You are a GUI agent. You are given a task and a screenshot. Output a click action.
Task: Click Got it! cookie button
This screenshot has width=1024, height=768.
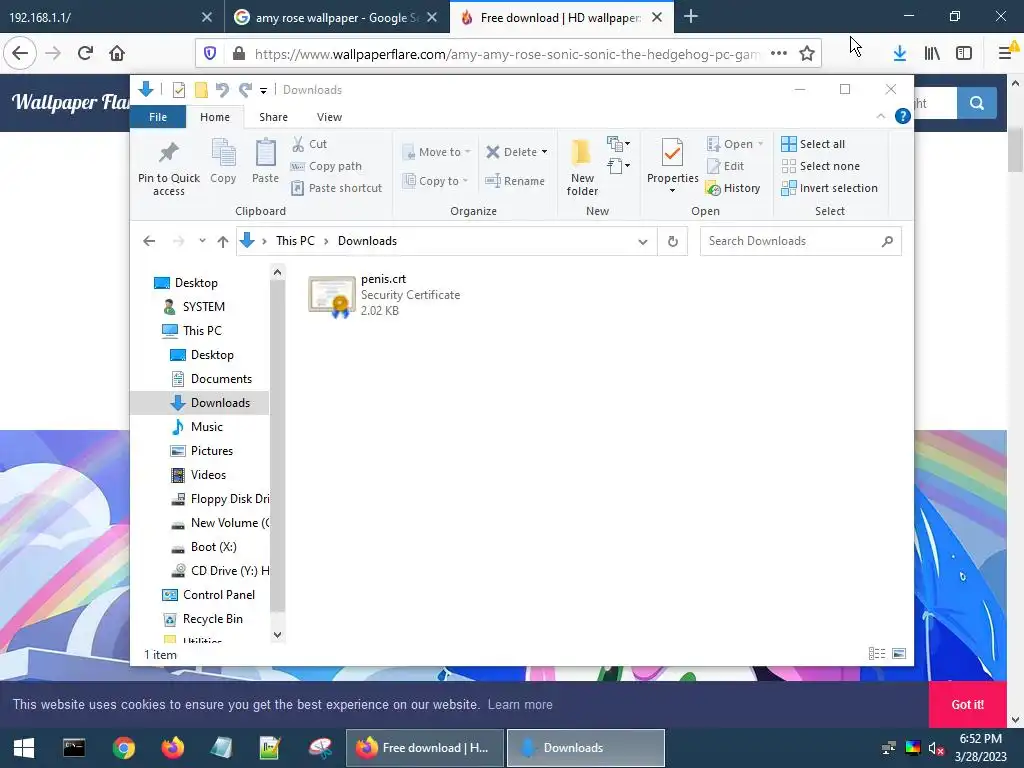967,705
